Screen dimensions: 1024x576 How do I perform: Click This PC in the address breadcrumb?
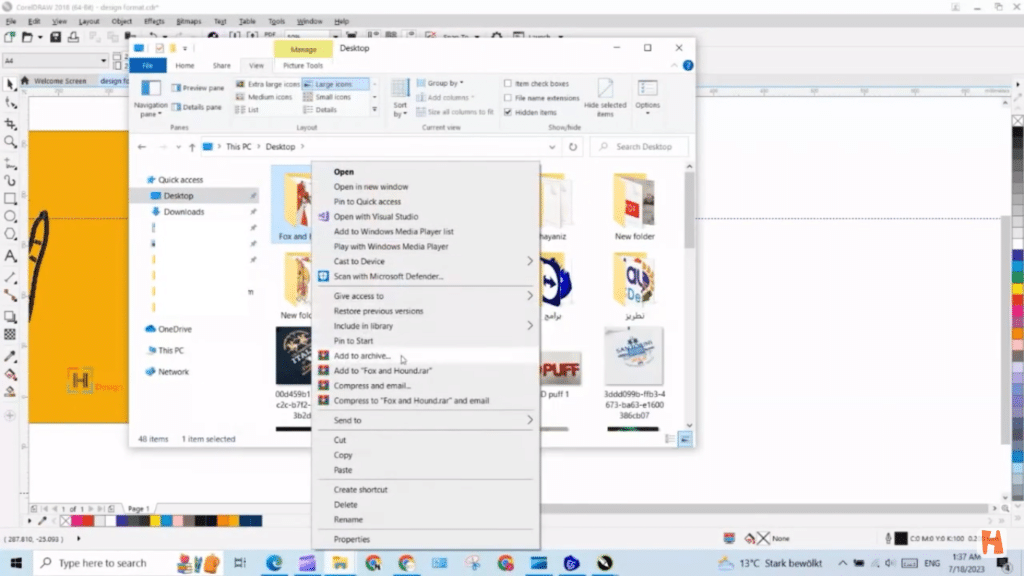click(238, 147)
